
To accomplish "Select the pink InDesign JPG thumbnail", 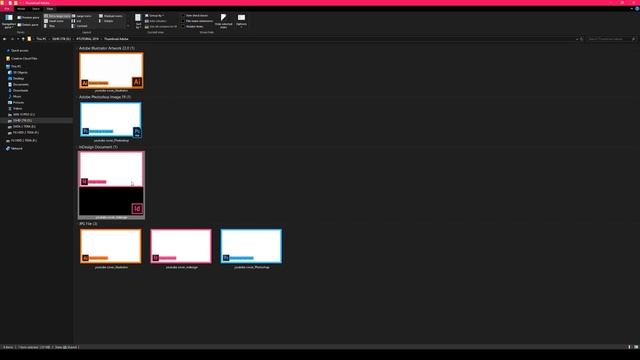I will pos(181,246).
